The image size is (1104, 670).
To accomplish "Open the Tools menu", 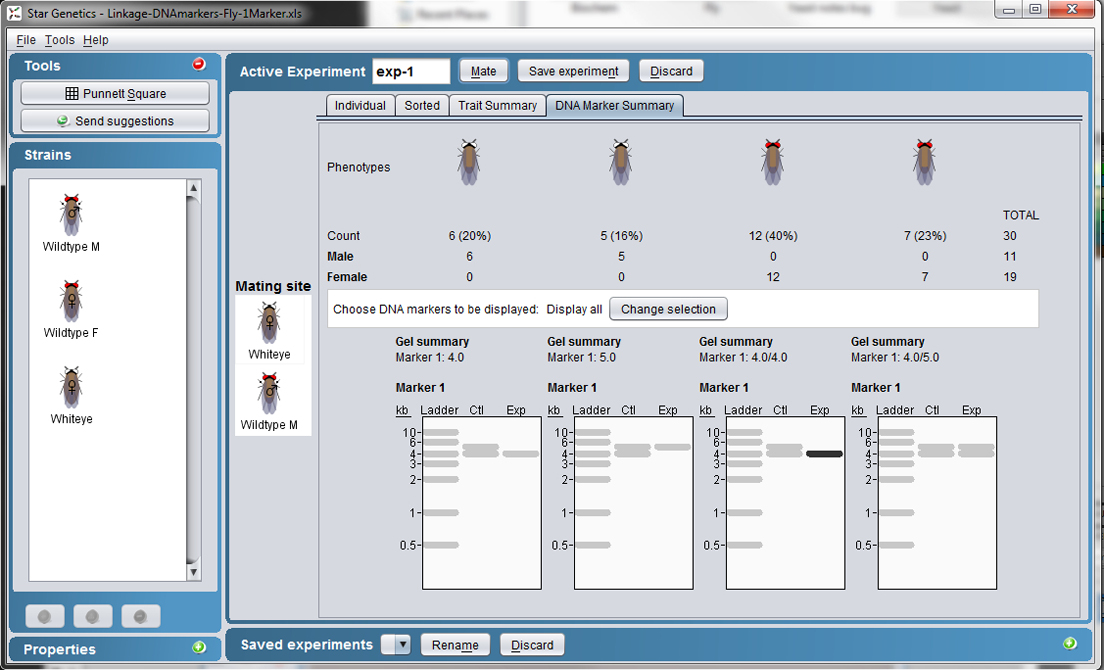I will pyautogui.click(x=59, y=40).
